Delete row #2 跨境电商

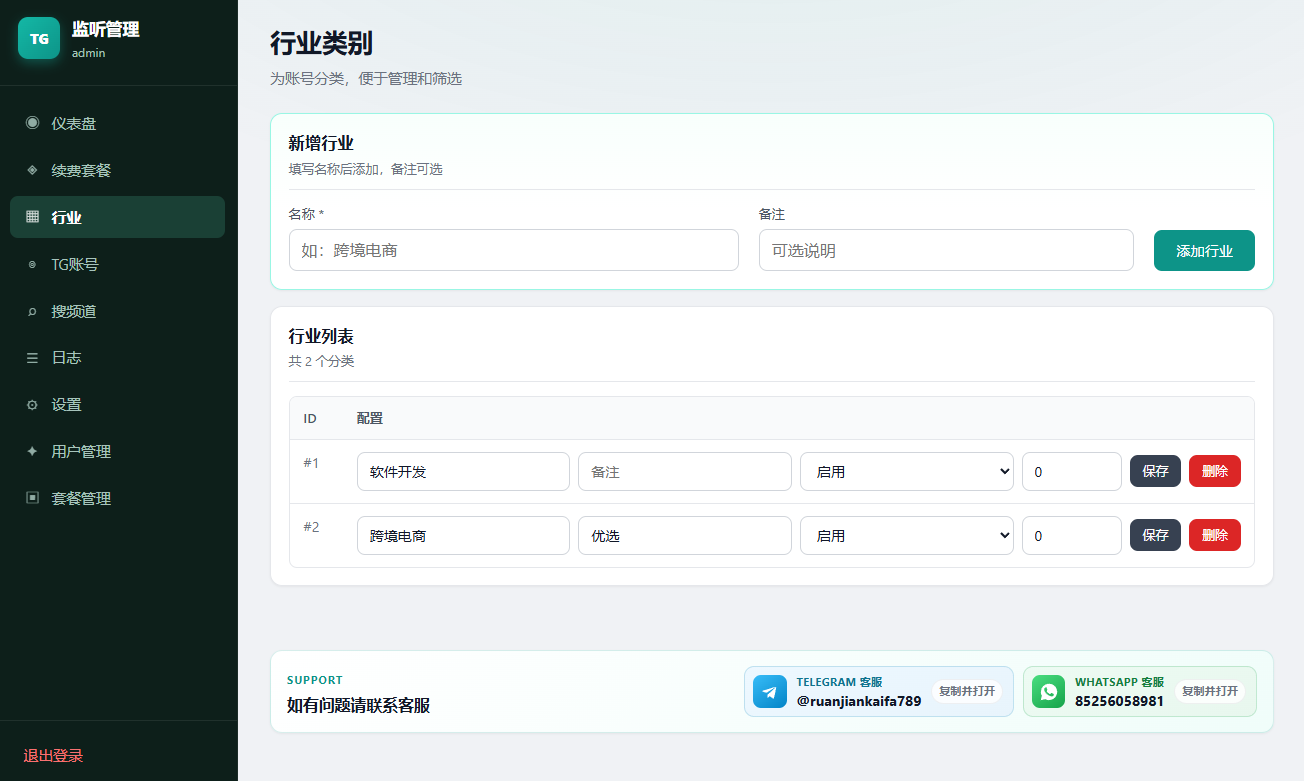[1215, 535]
